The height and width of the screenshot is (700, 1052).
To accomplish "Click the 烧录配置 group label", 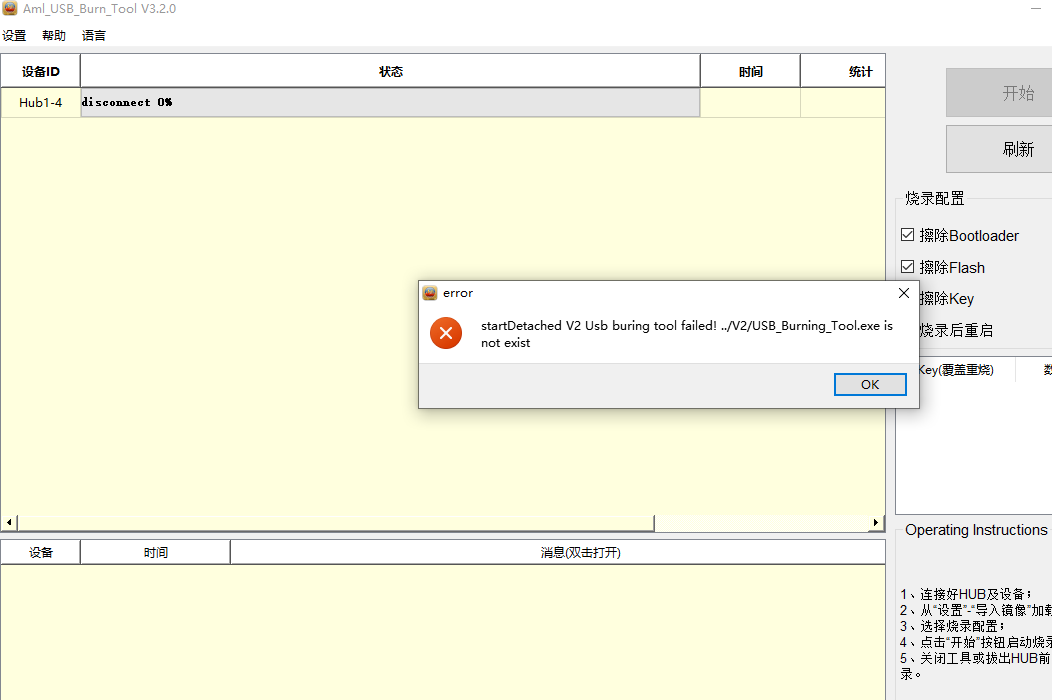I will 935,198.
